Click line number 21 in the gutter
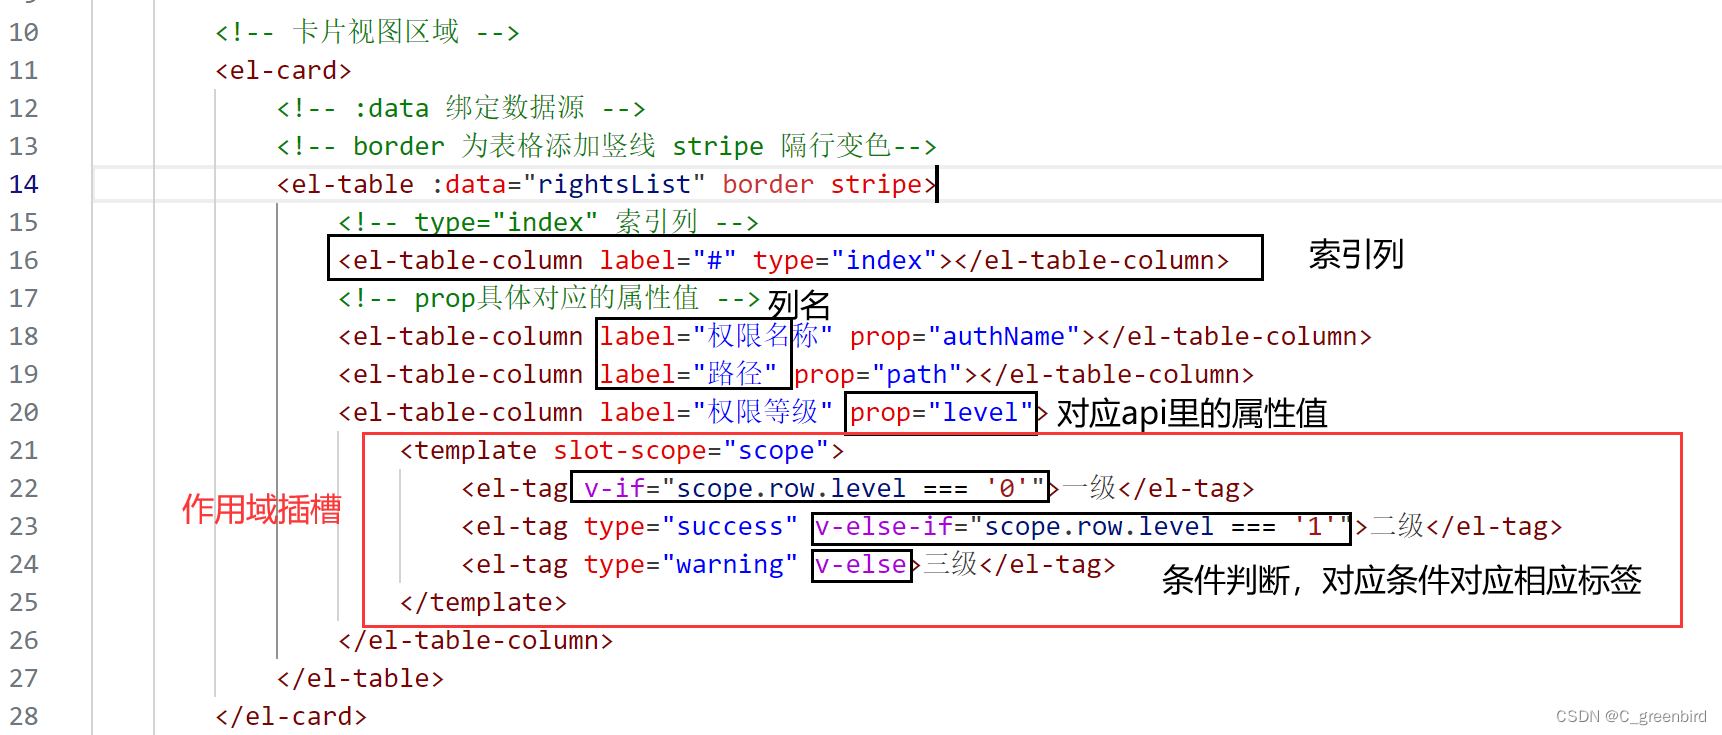 click(24, 451)
